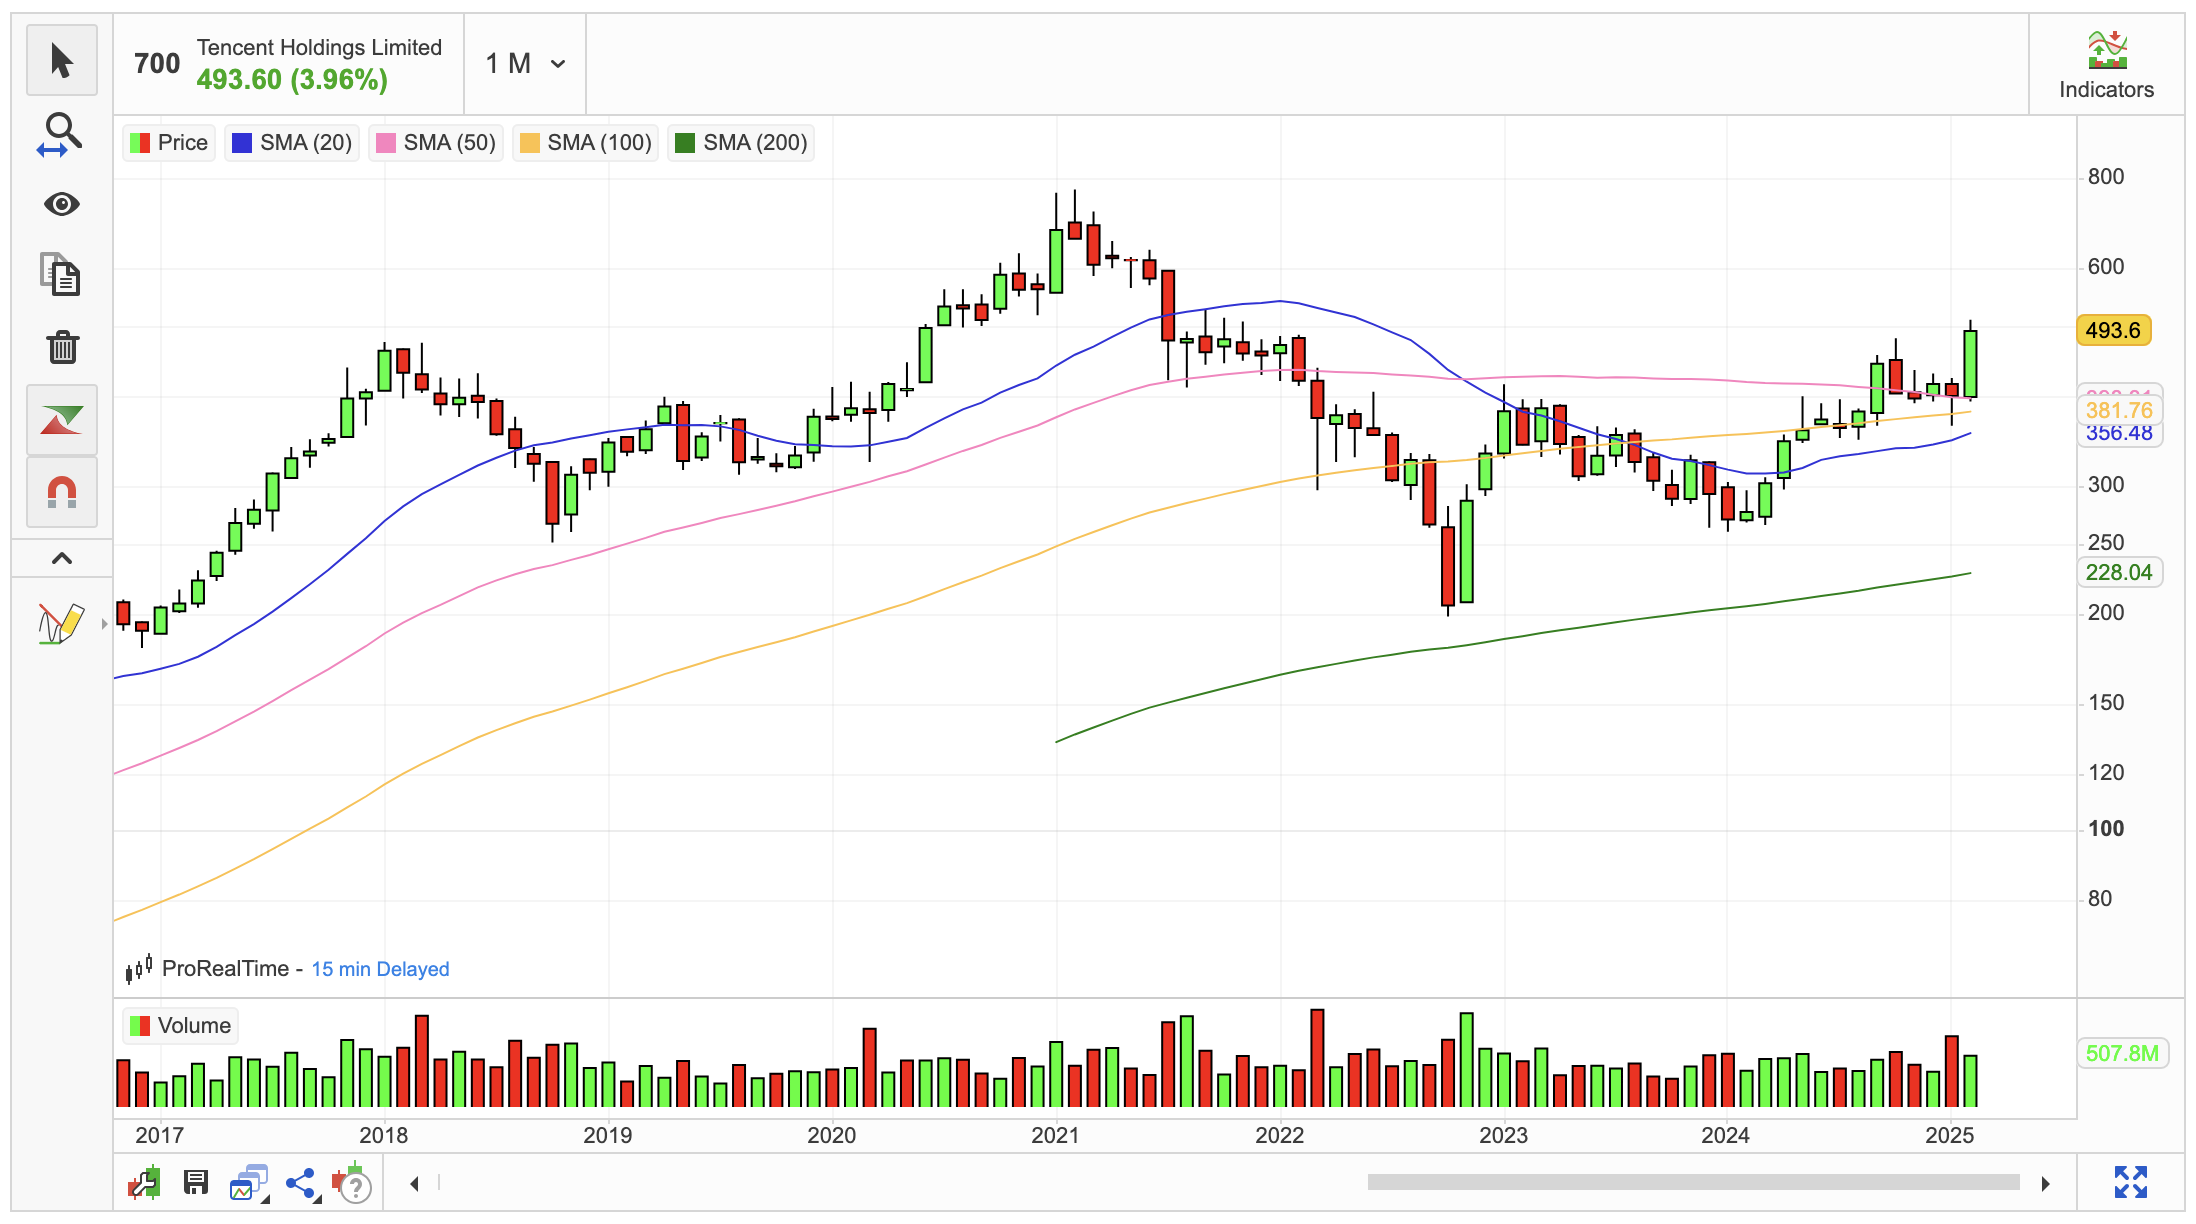Screen dimensions: 2196x1224
Task: Open the share menu icon
Action: click(x=301, y=1184)
